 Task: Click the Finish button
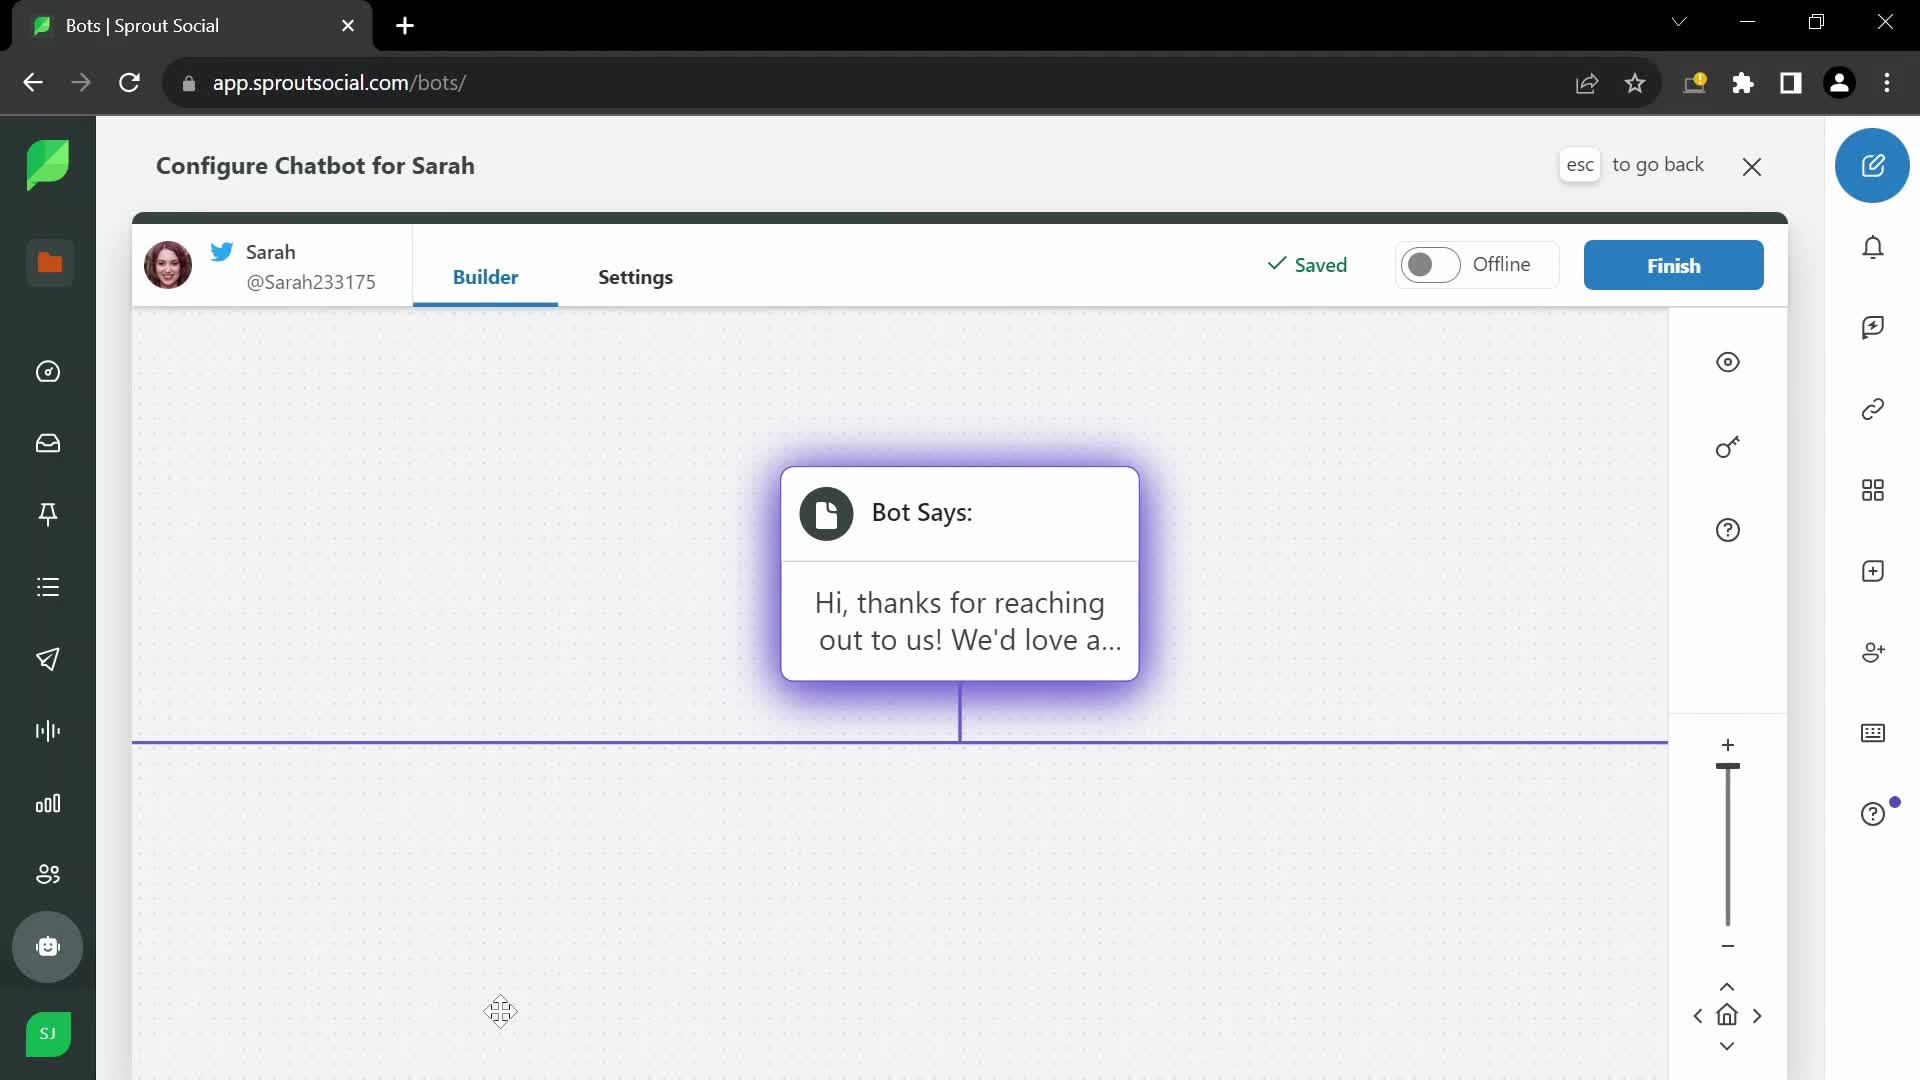pyautogui.click(x=1673, y=265)
